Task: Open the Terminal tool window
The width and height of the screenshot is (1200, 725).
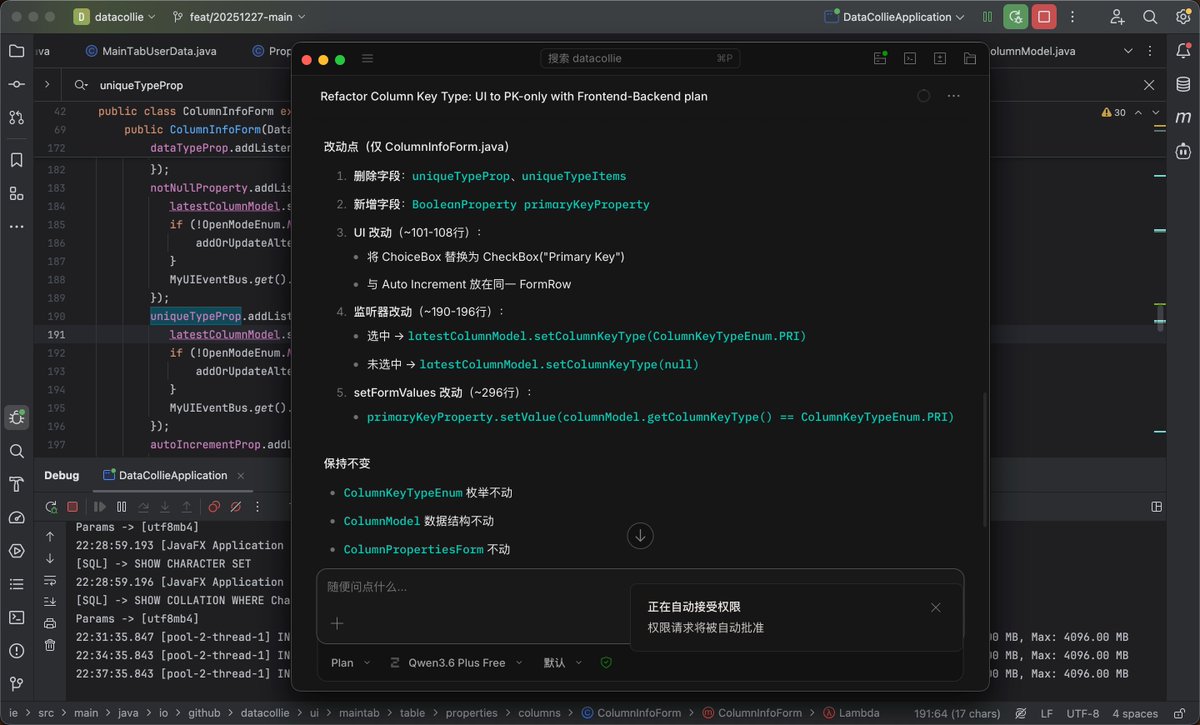Action: click(16, 617)
